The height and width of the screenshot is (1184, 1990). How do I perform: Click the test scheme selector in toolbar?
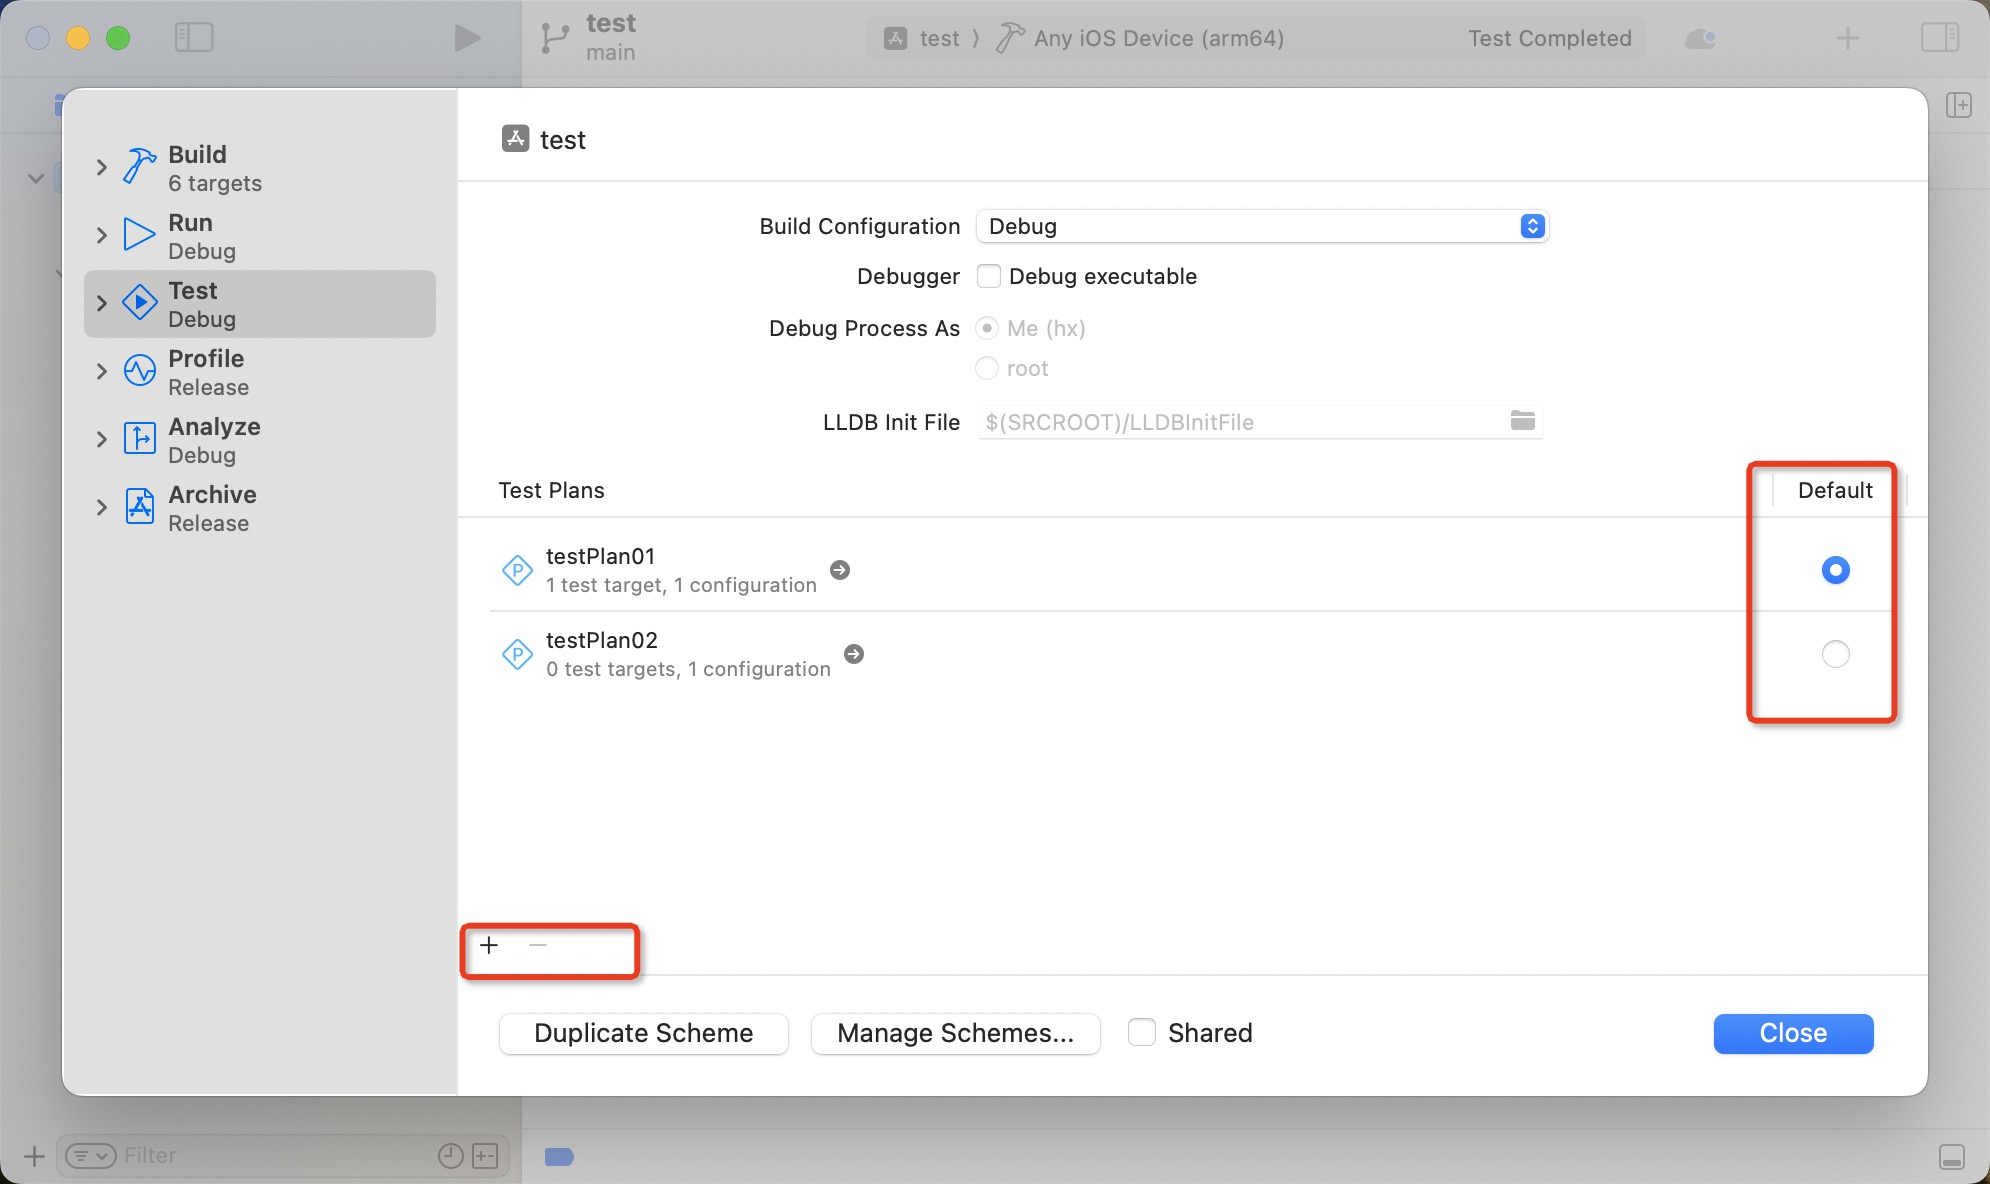(x=921, y=38)
